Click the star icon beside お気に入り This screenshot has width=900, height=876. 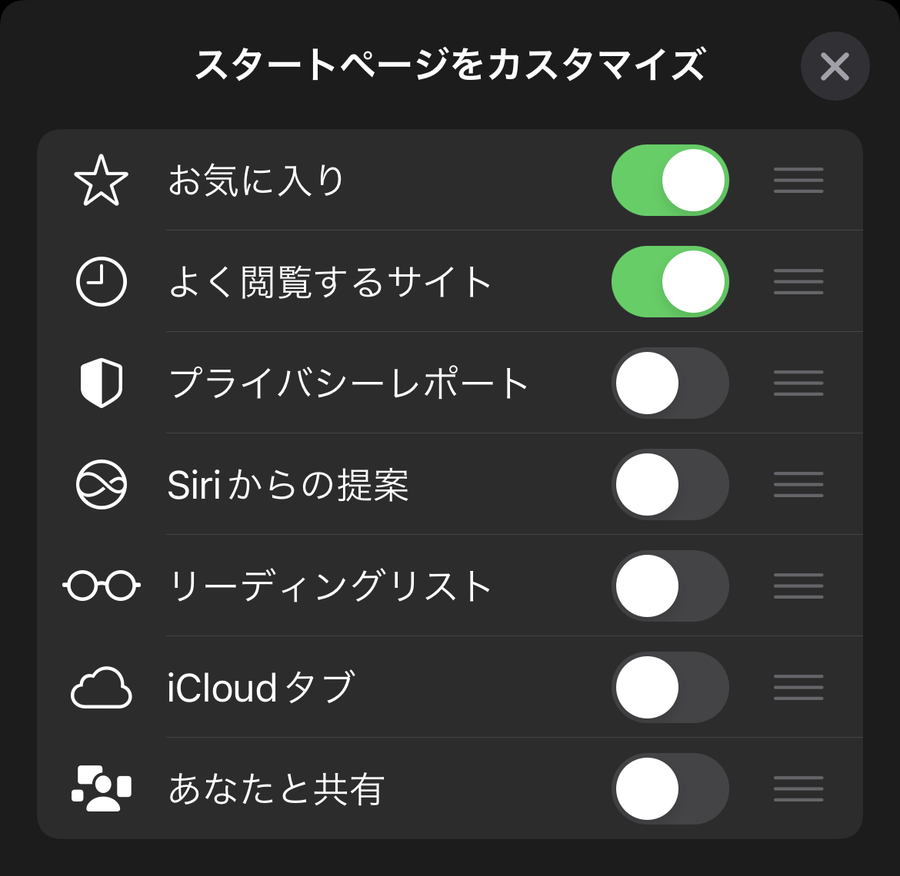point(101,182)
